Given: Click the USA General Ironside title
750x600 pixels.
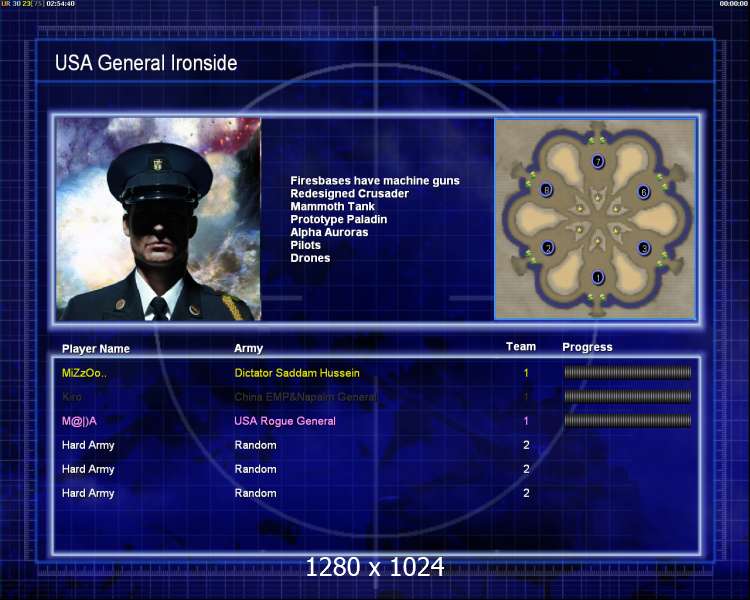Looking at the screenshot, I should 146,63.
